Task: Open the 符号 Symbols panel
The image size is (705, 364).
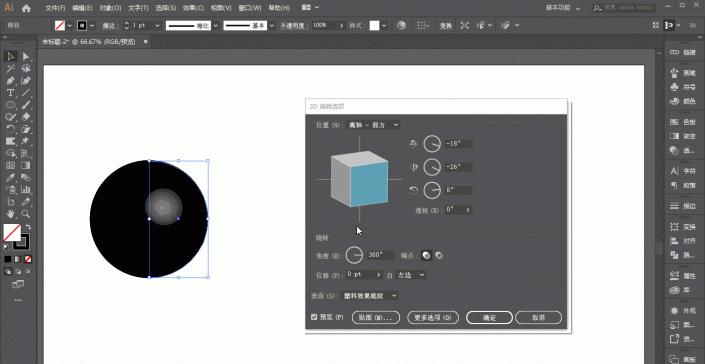Action: [683, 87]
